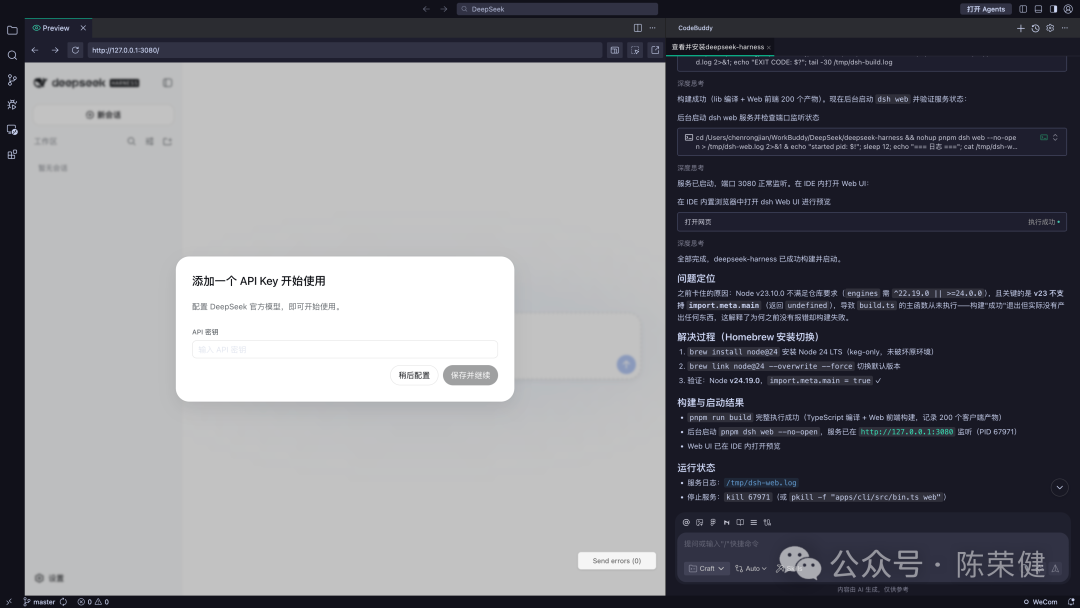Open CodeBuddy chat history

tap(1035, 28)
